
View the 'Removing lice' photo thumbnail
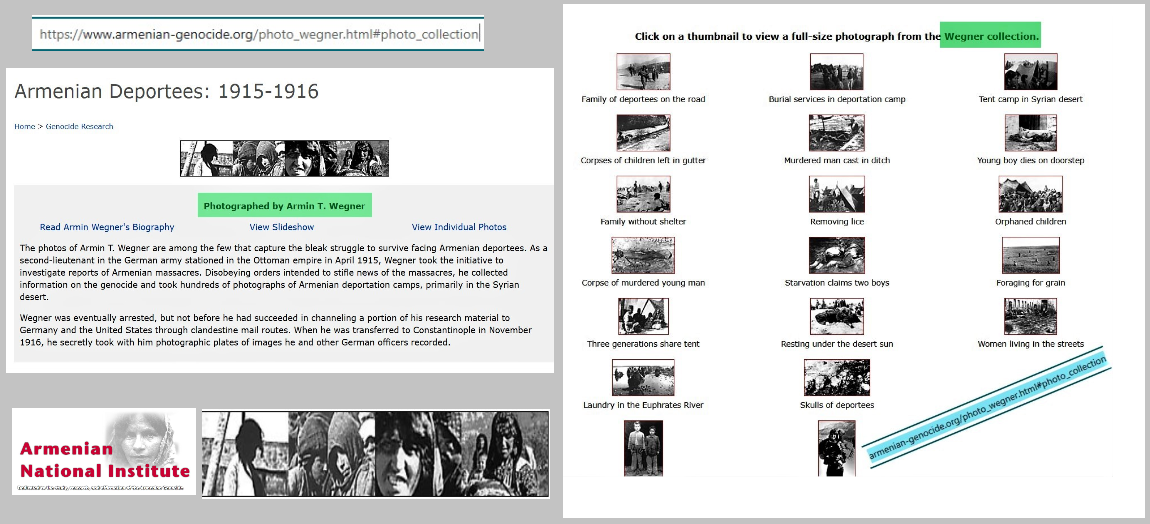pos(836,195)
